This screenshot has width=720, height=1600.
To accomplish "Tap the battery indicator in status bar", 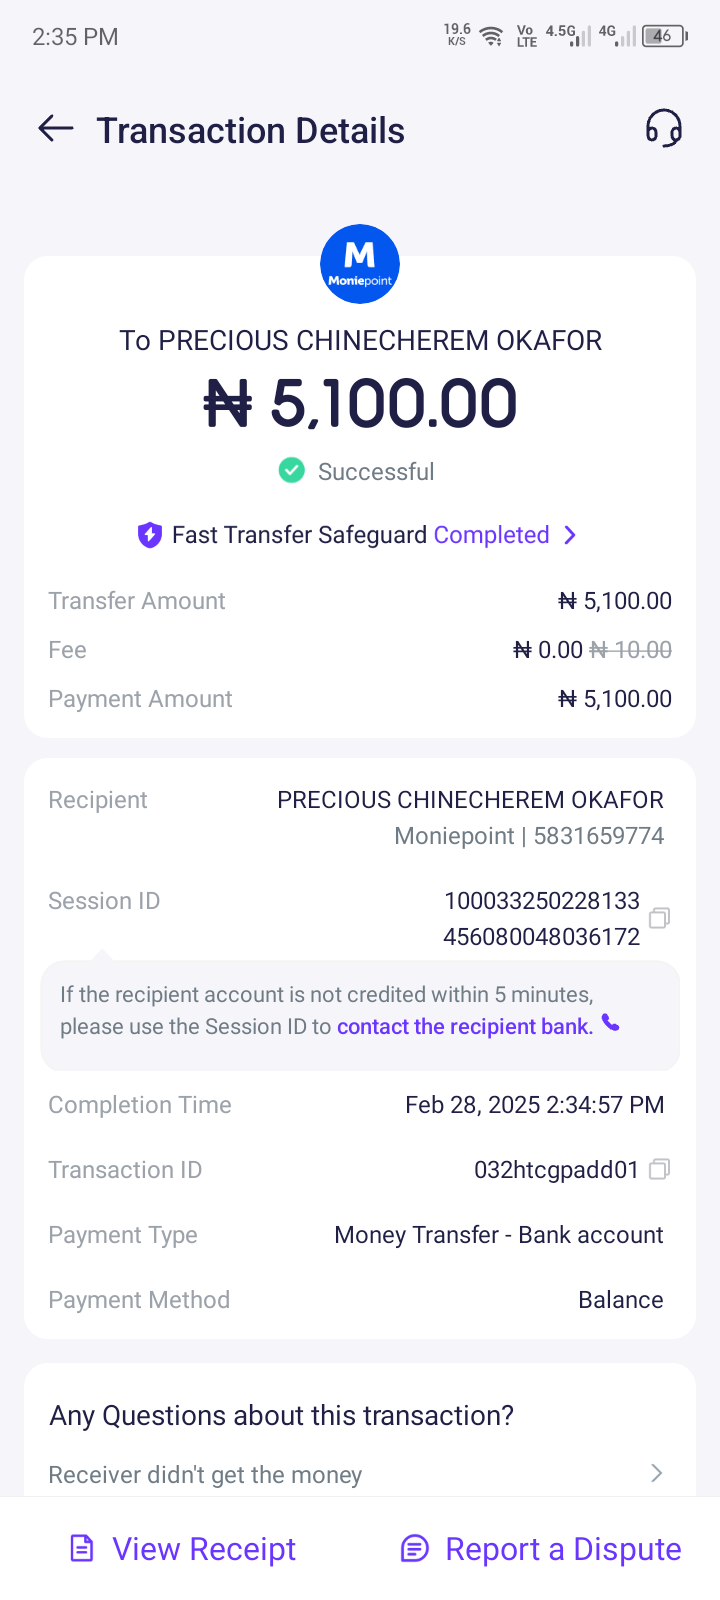I will [664, 36].
